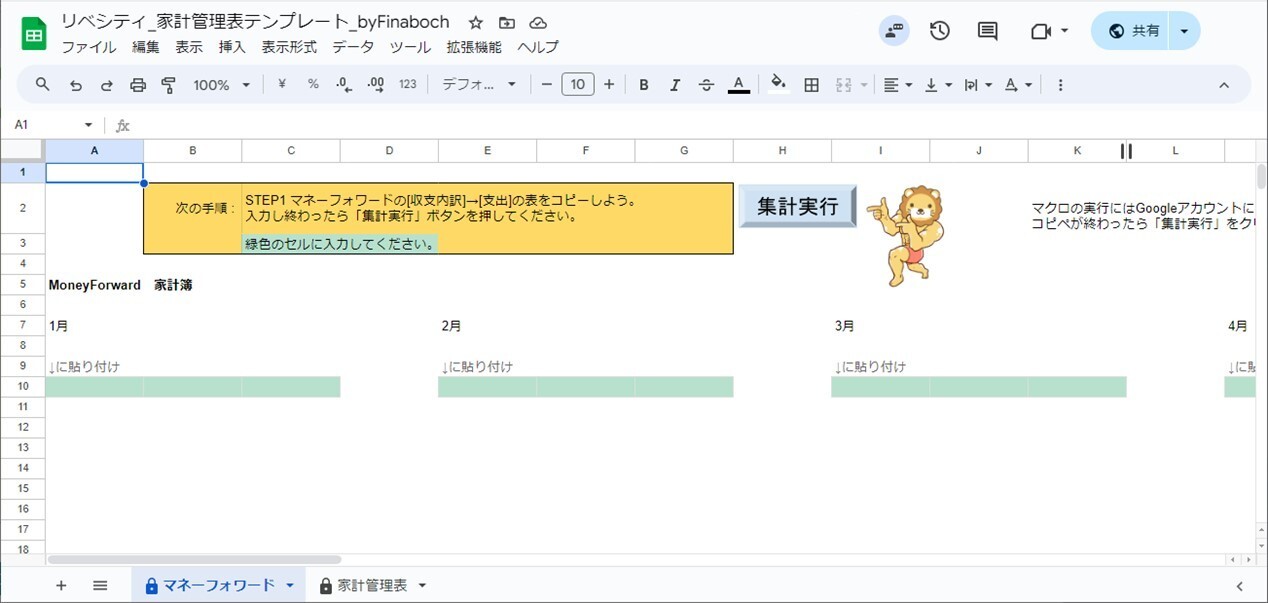Open the 表示 menu

tap(189, 47)
